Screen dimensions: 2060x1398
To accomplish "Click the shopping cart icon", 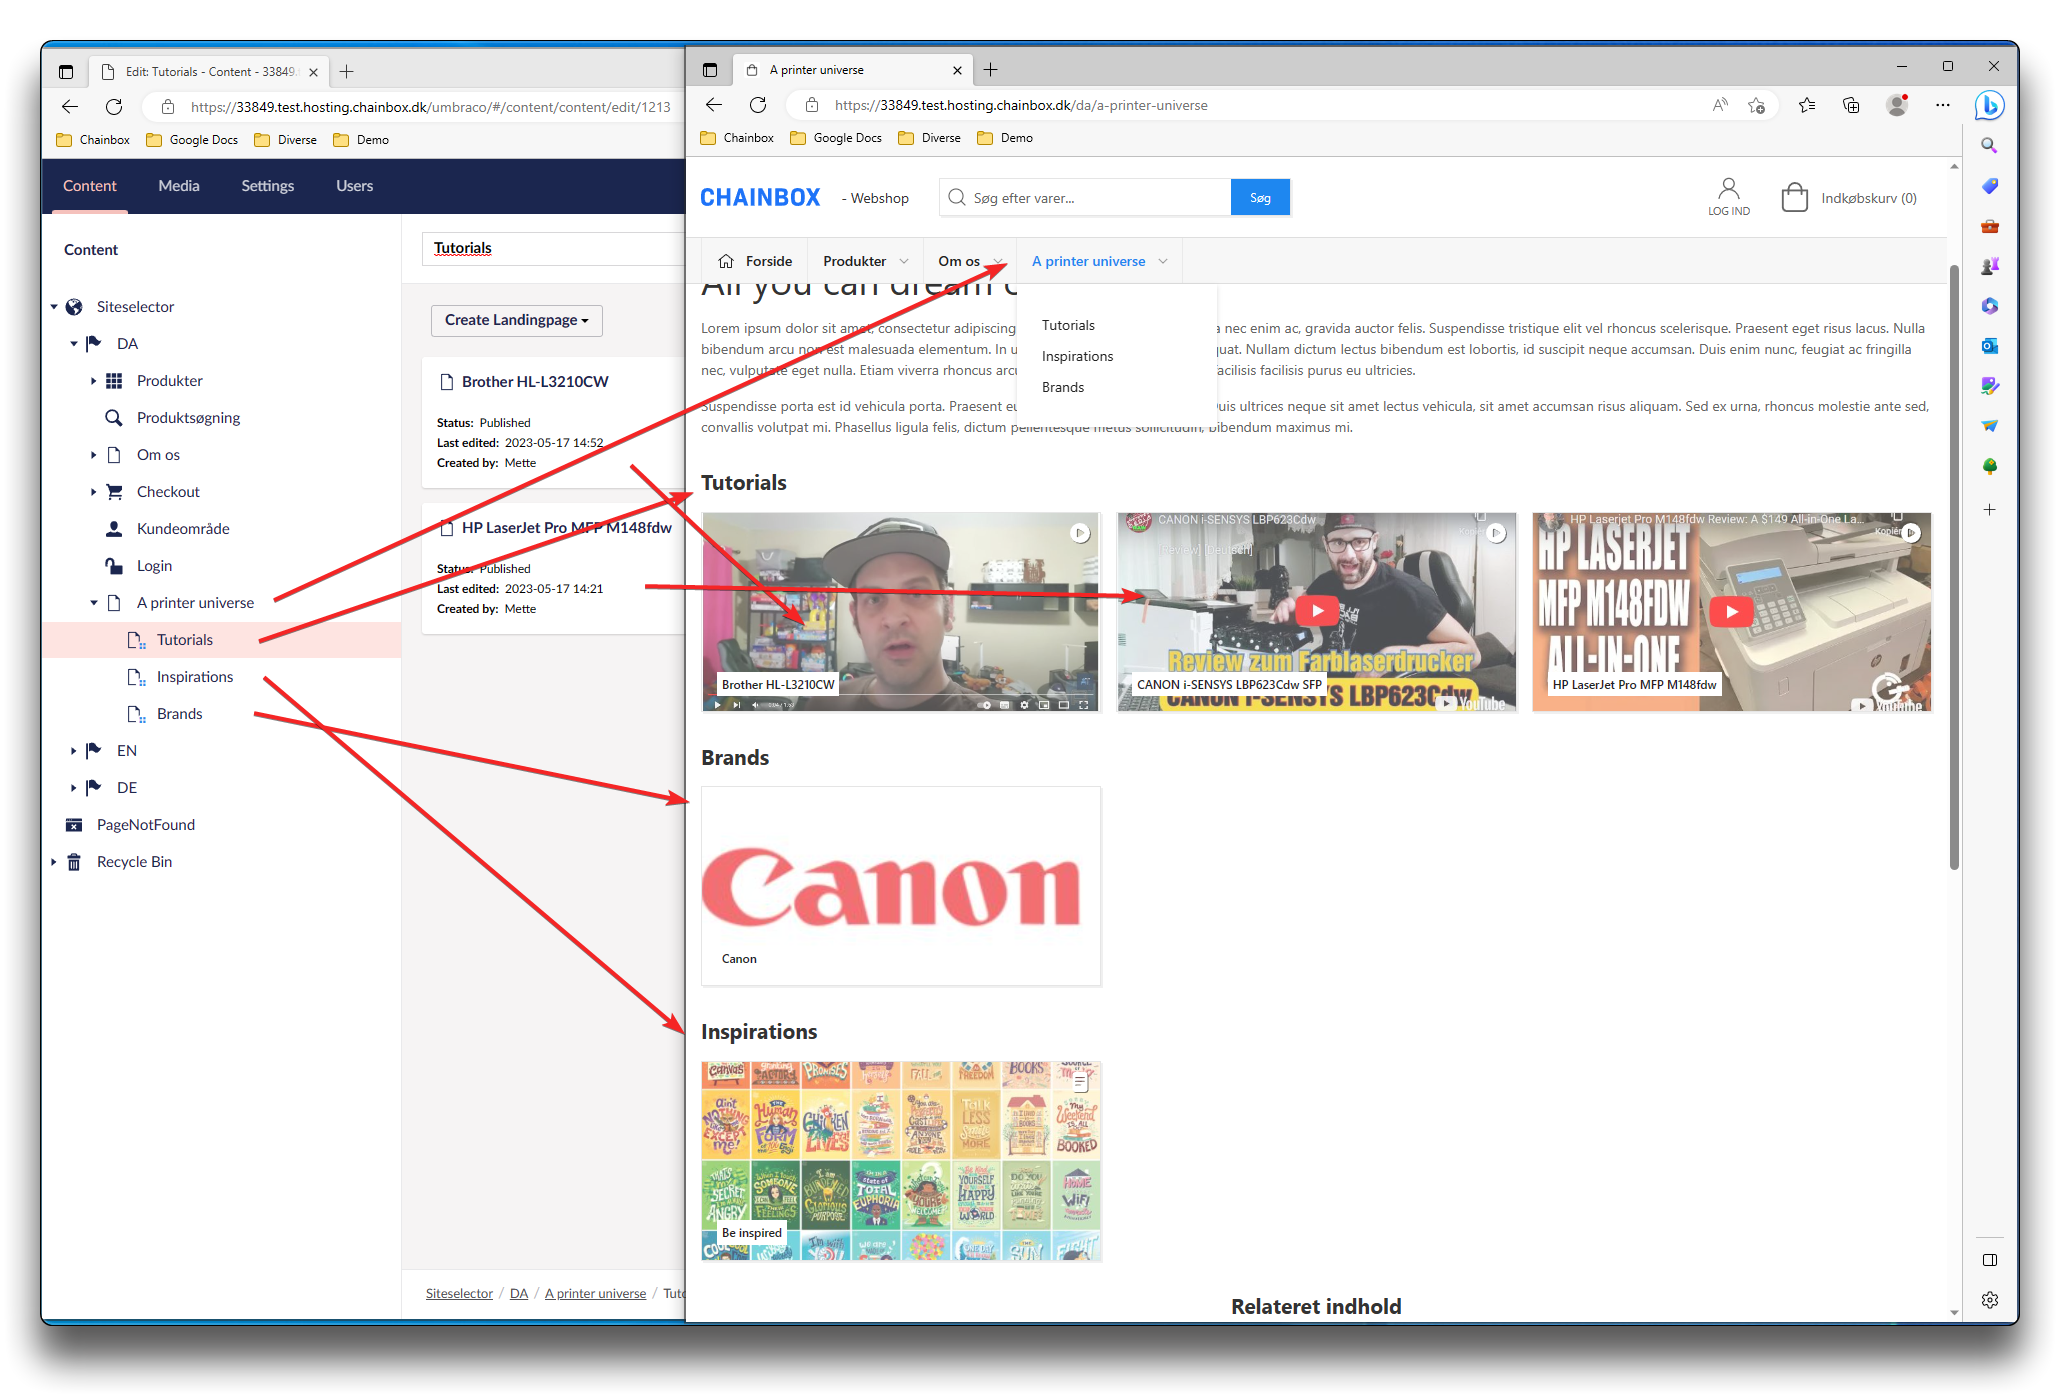I will click(x=1794, y=197).
